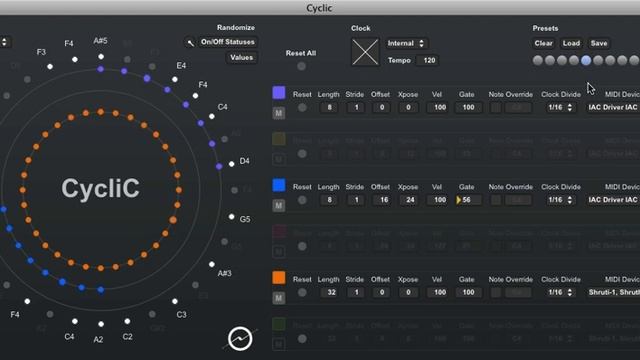
Task: Open blue track IAC Driver MIDI device menu
Action: (x=613, y=200)
